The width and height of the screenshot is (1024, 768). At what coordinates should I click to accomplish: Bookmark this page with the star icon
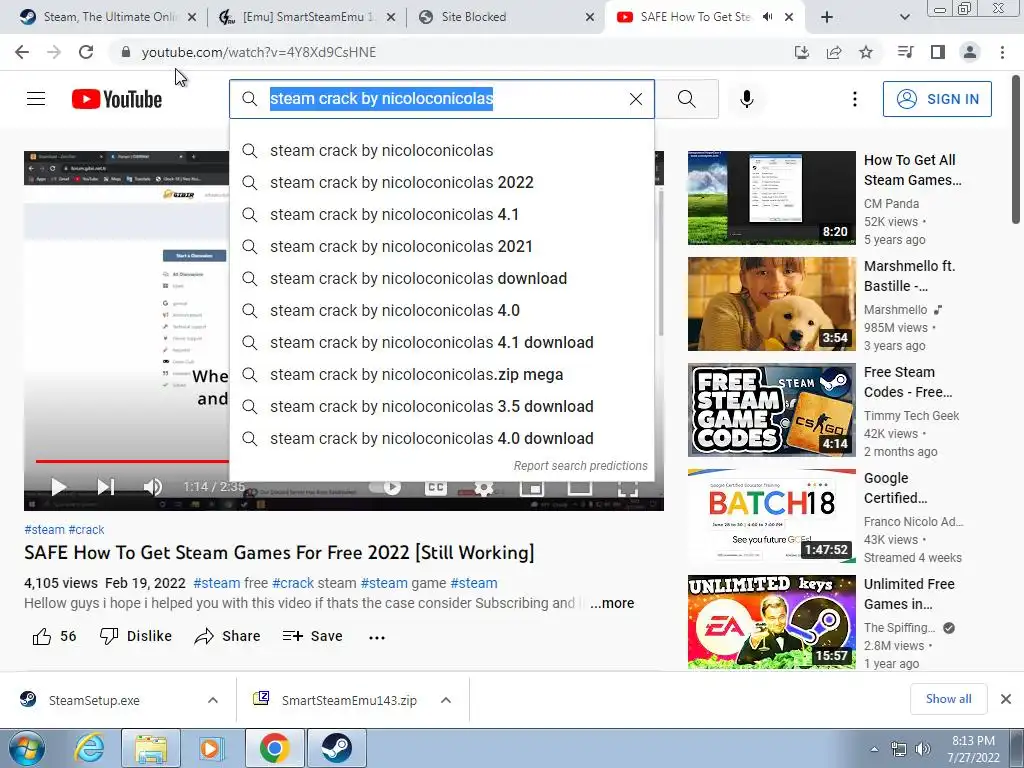[866, 52]
